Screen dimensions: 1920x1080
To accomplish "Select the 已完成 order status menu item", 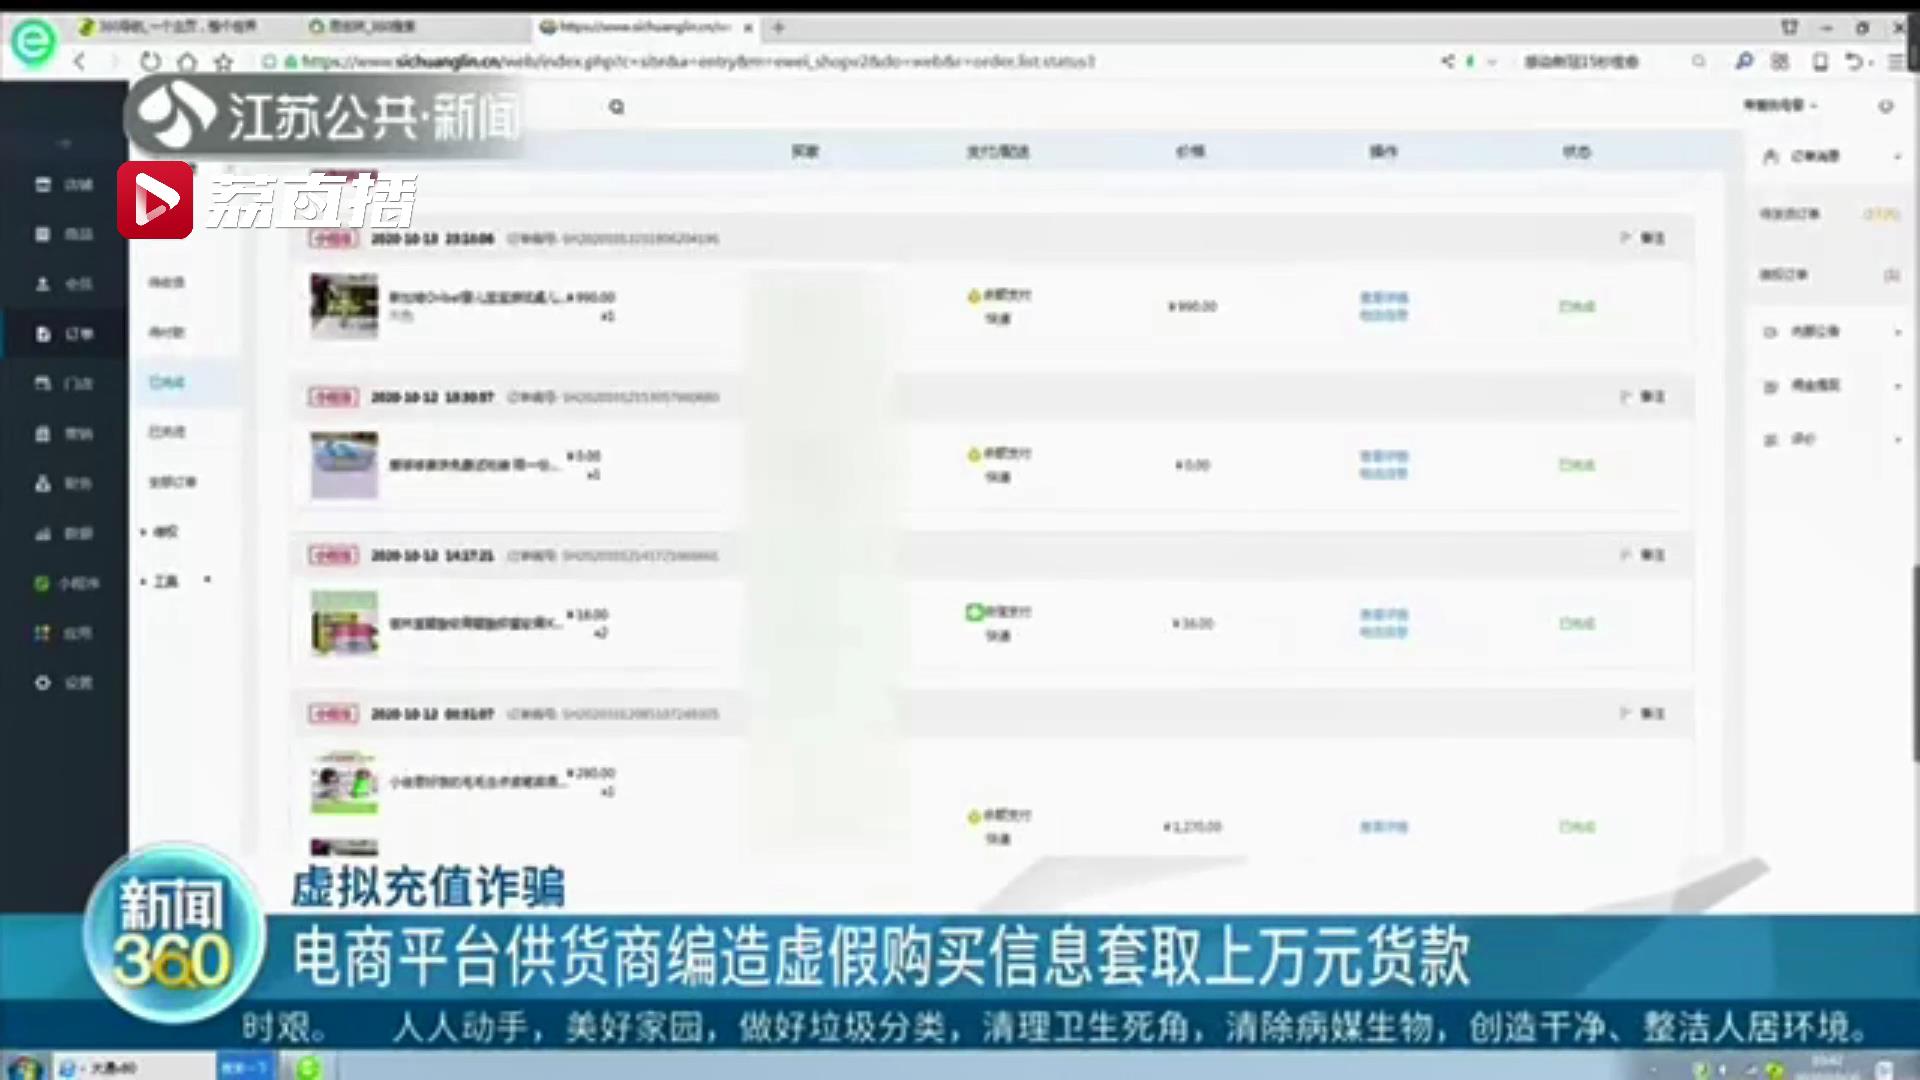I will [x=167, y=382].
